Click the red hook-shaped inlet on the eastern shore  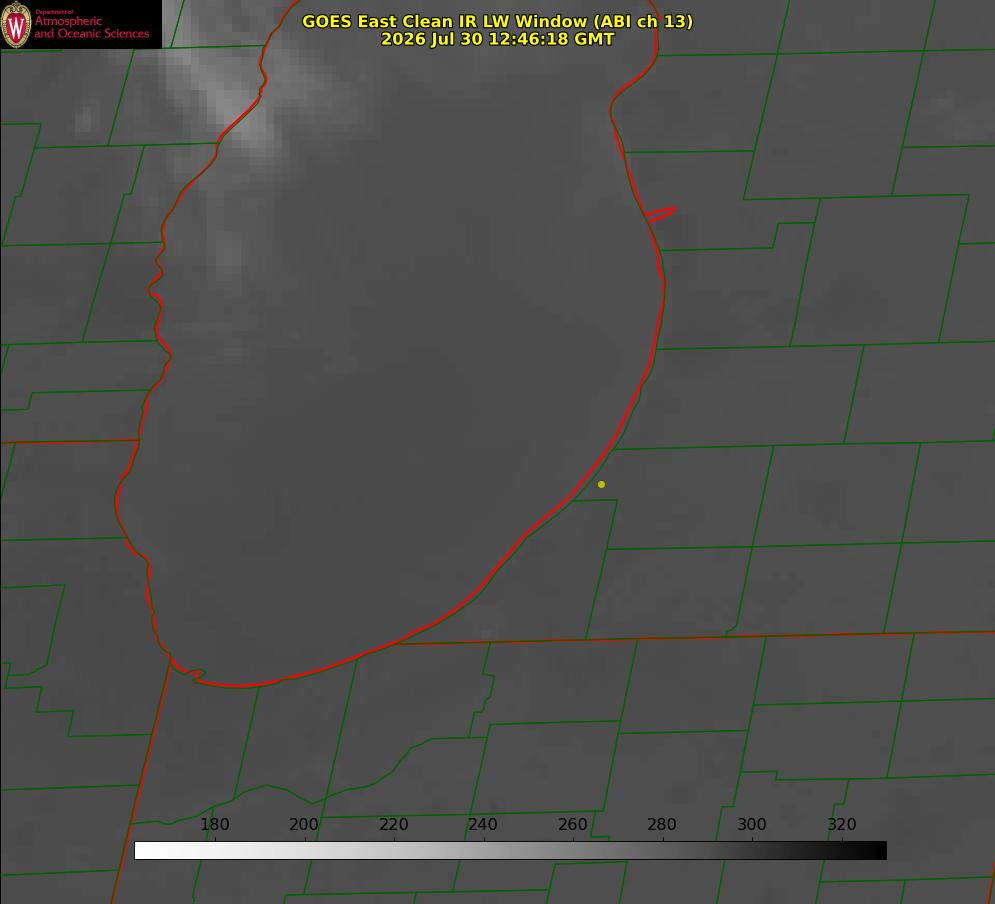point(660,214)
